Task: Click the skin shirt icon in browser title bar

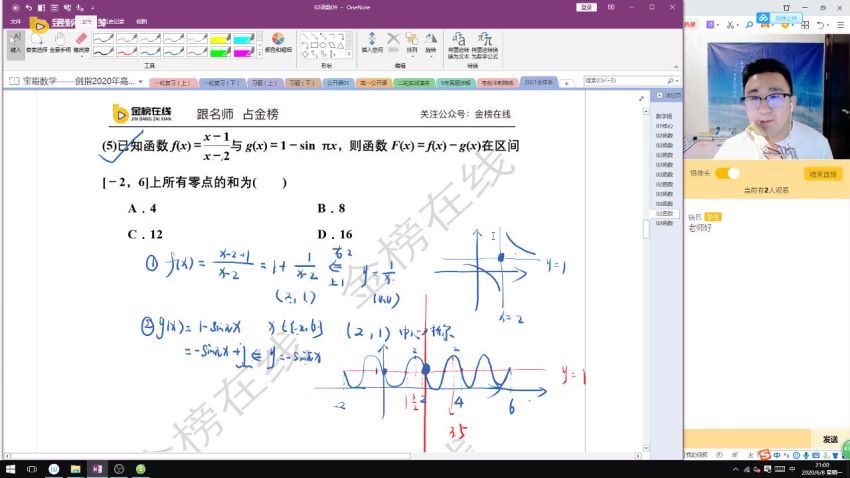Action: tap(787, 8)
